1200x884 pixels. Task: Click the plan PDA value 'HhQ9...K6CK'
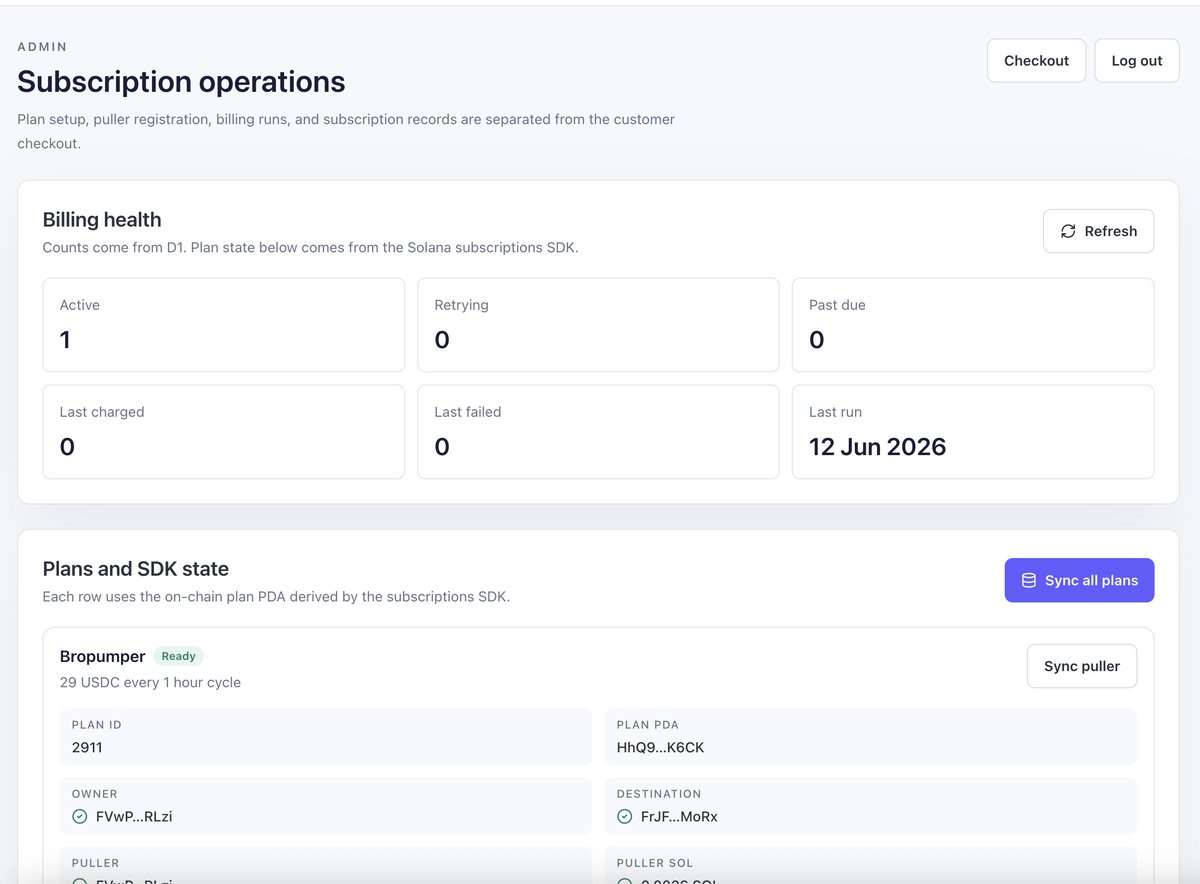(x=661, y=747)
